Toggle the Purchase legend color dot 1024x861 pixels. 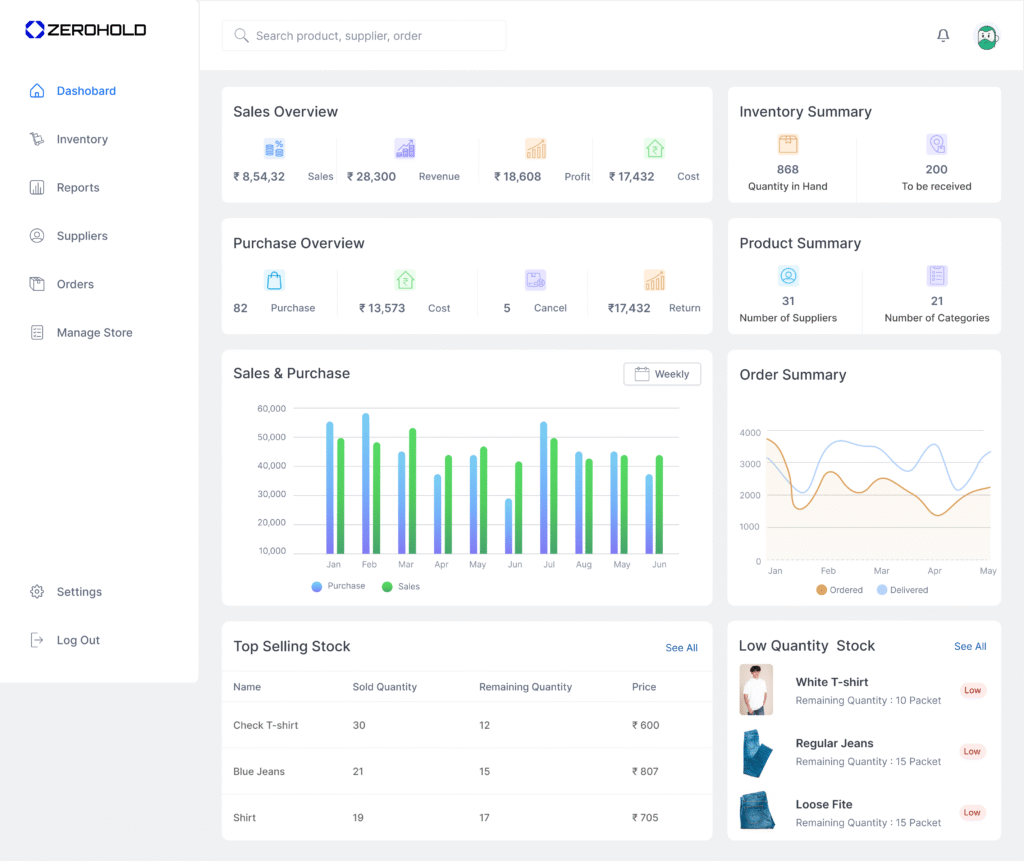click(317, 587)
